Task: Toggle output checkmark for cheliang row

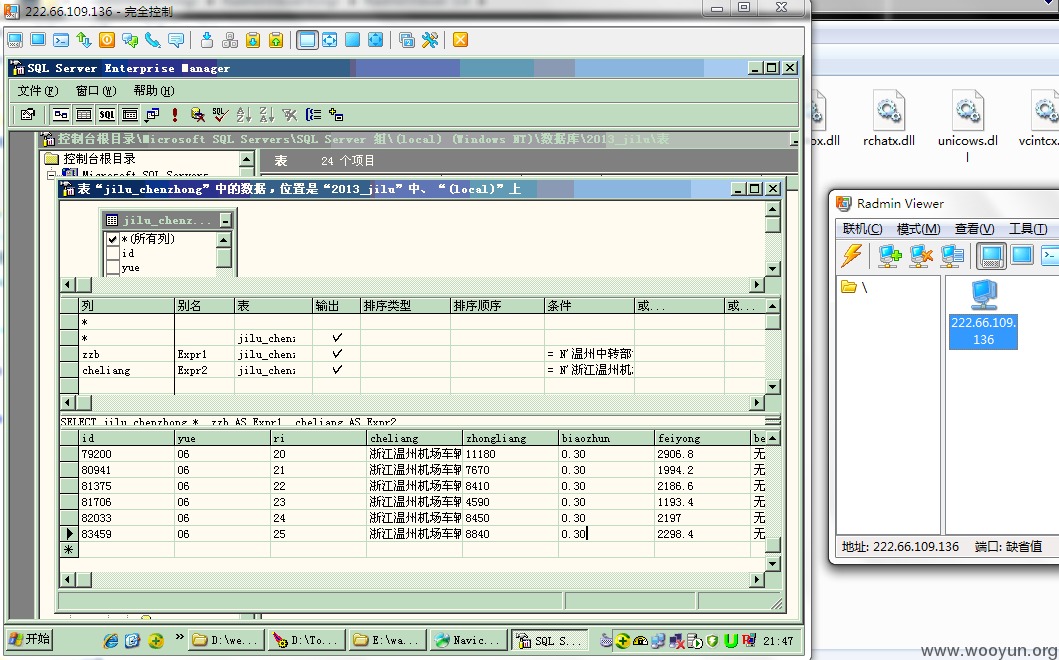Action: (337, 370)
